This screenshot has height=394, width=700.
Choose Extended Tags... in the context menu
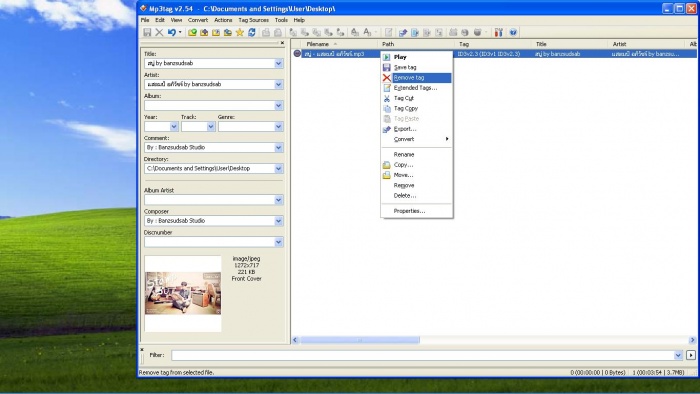tap(417, 88)
